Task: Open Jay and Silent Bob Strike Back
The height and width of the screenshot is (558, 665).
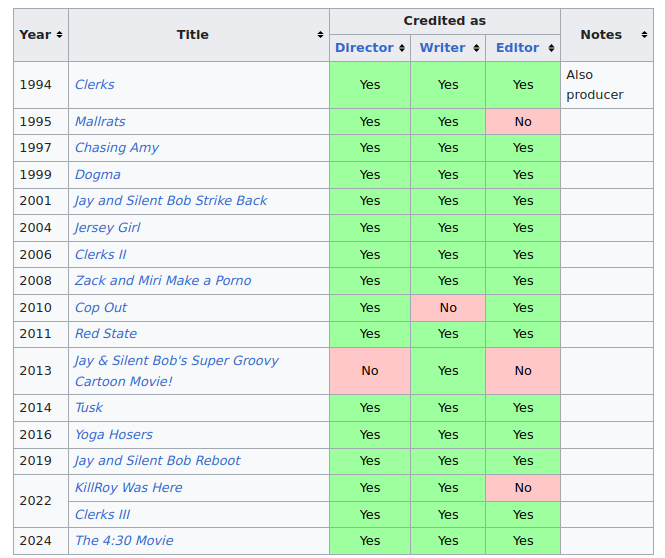Action: pos(171,201)
